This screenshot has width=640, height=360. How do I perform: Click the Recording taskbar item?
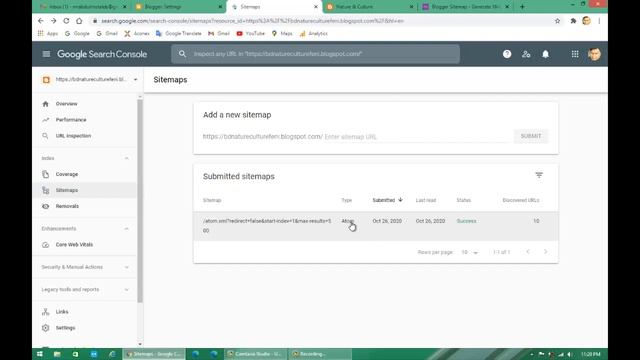[320, 354]
